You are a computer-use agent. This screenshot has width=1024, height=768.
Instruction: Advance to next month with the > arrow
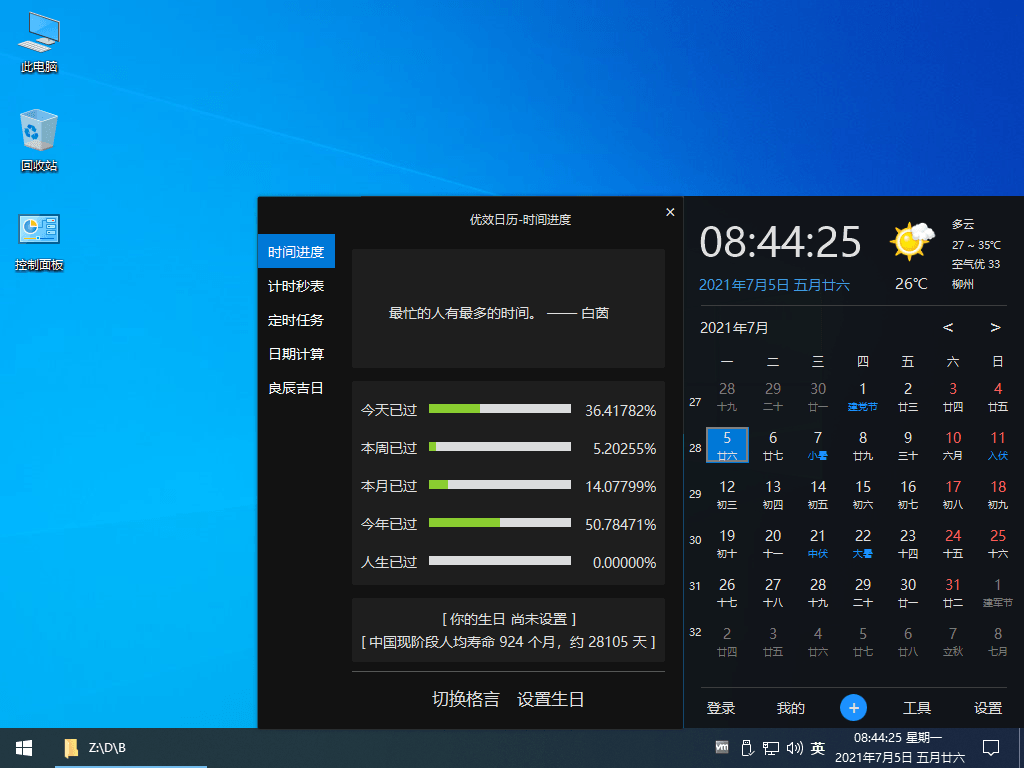point(993,327)
